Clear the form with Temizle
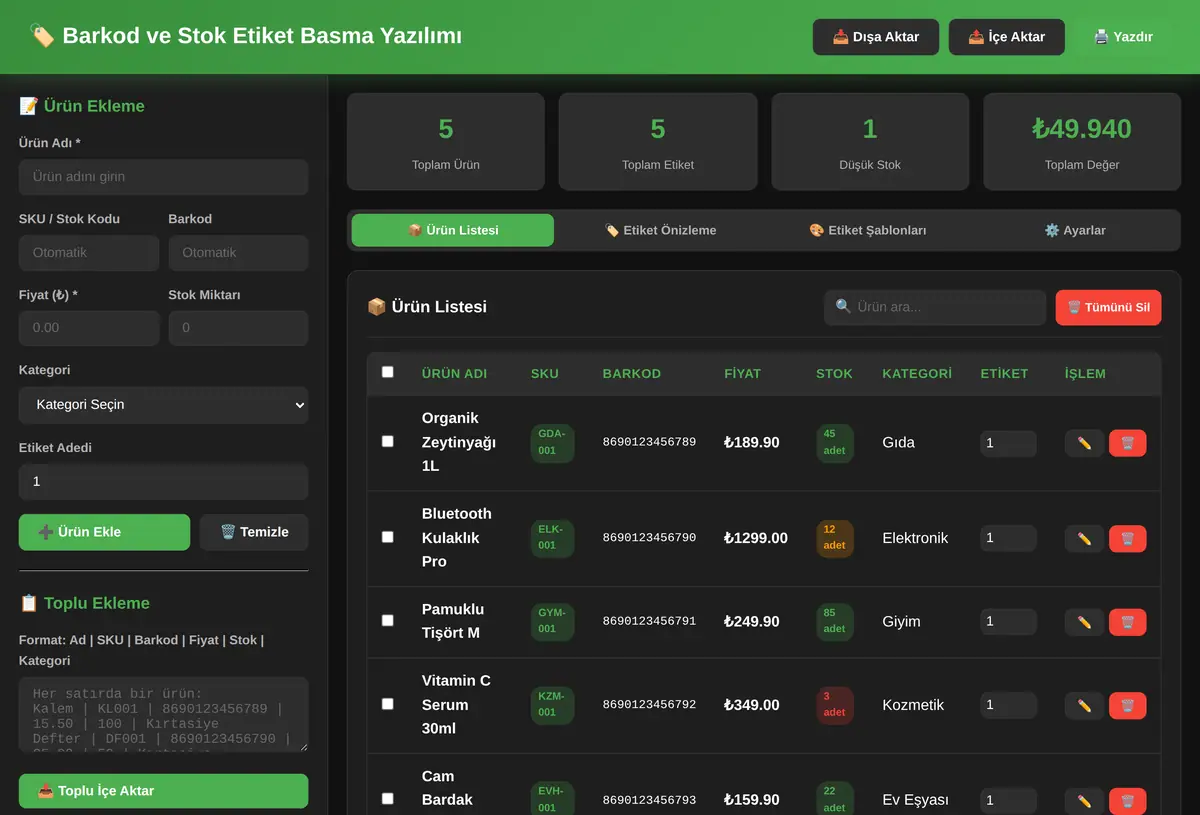Screen dimensions: 1200x815 point(254,532)
